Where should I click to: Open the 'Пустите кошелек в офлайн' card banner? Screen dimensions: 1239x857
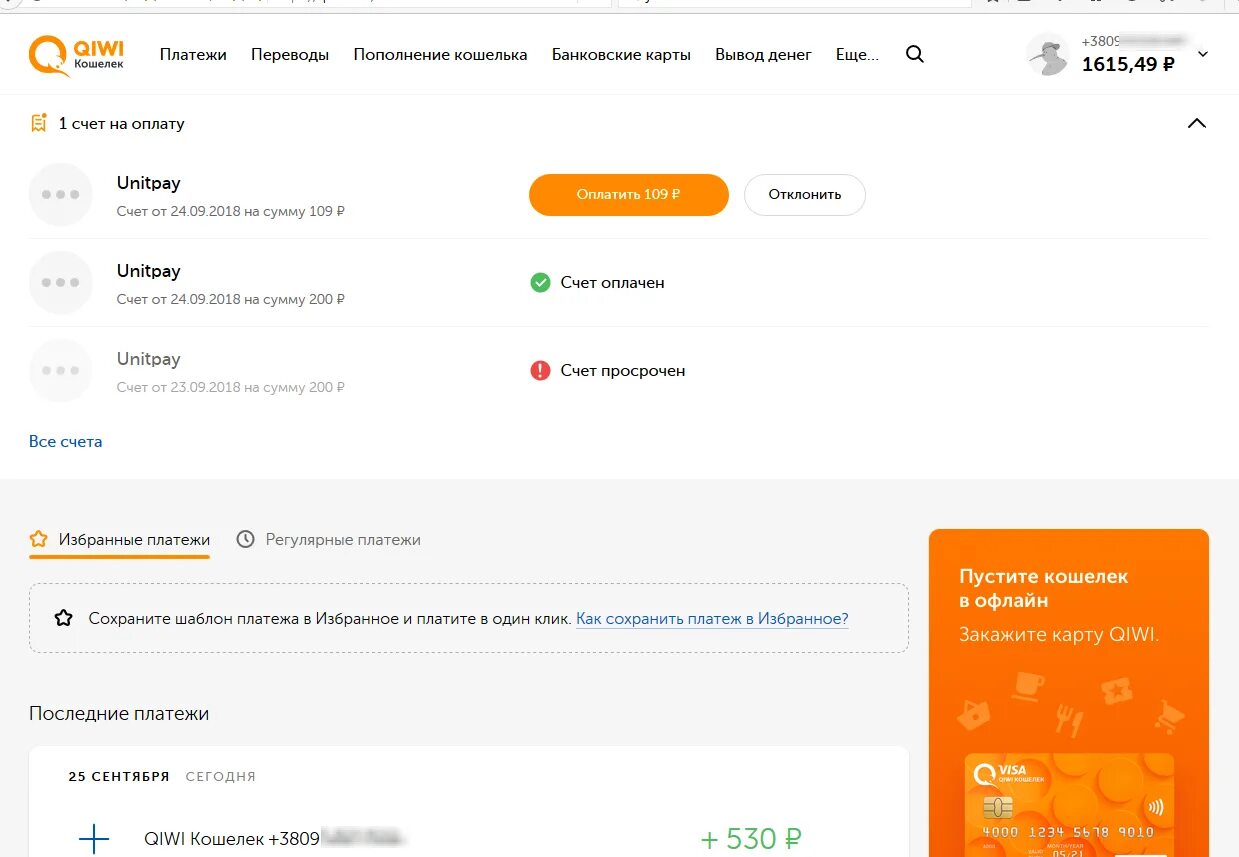coord(1068,692)
